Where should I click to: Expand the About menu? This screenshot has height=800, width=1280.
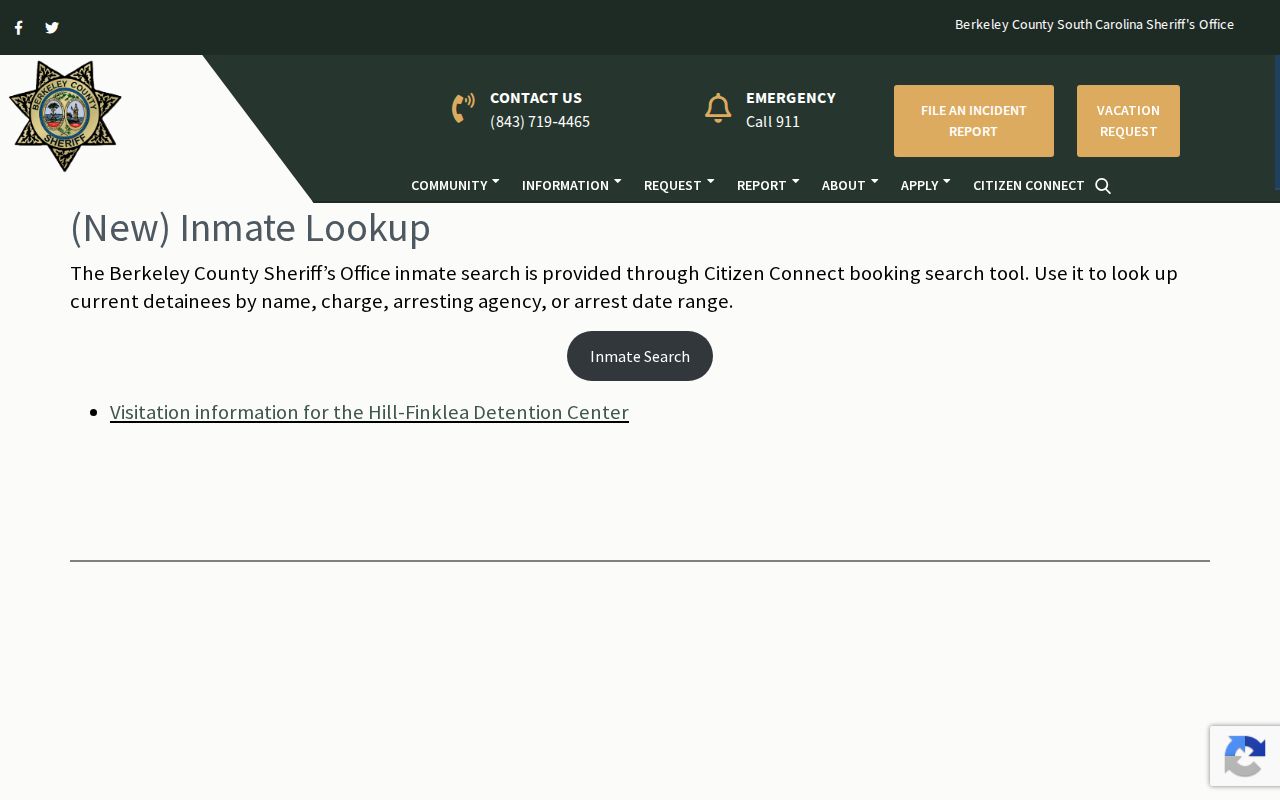tap(849, 185)
